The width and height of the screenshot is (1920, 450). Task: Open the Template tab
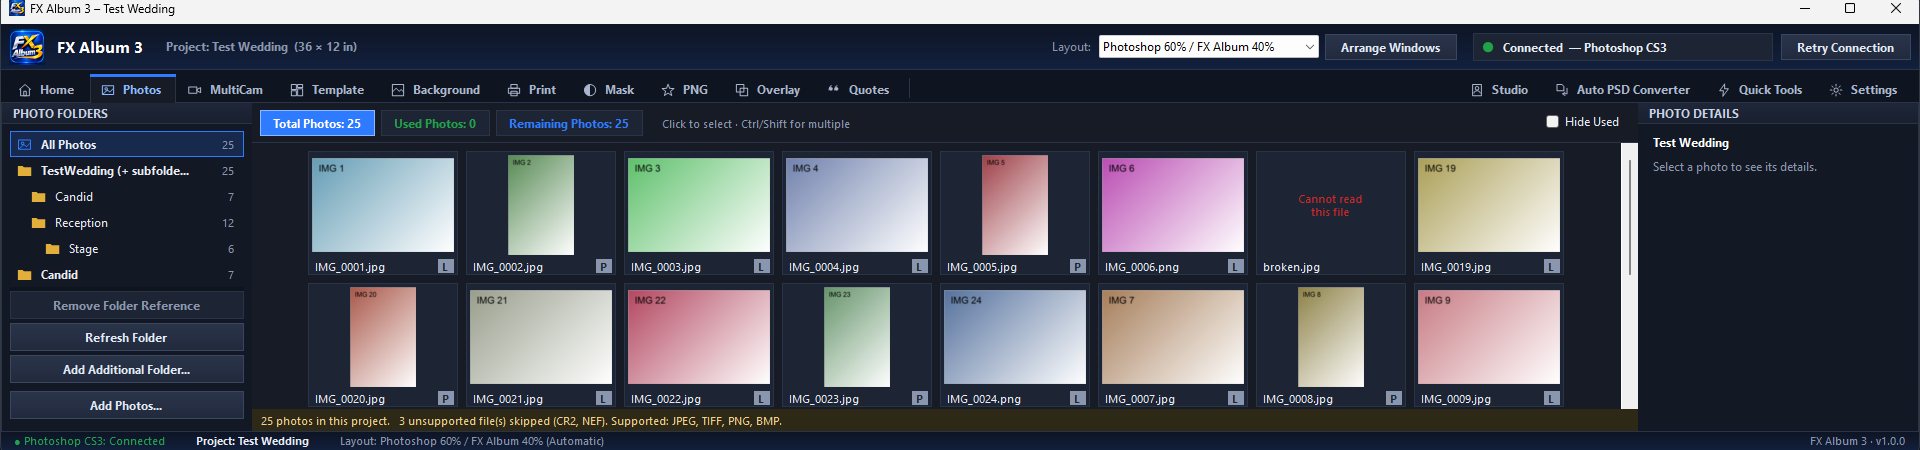327,90
